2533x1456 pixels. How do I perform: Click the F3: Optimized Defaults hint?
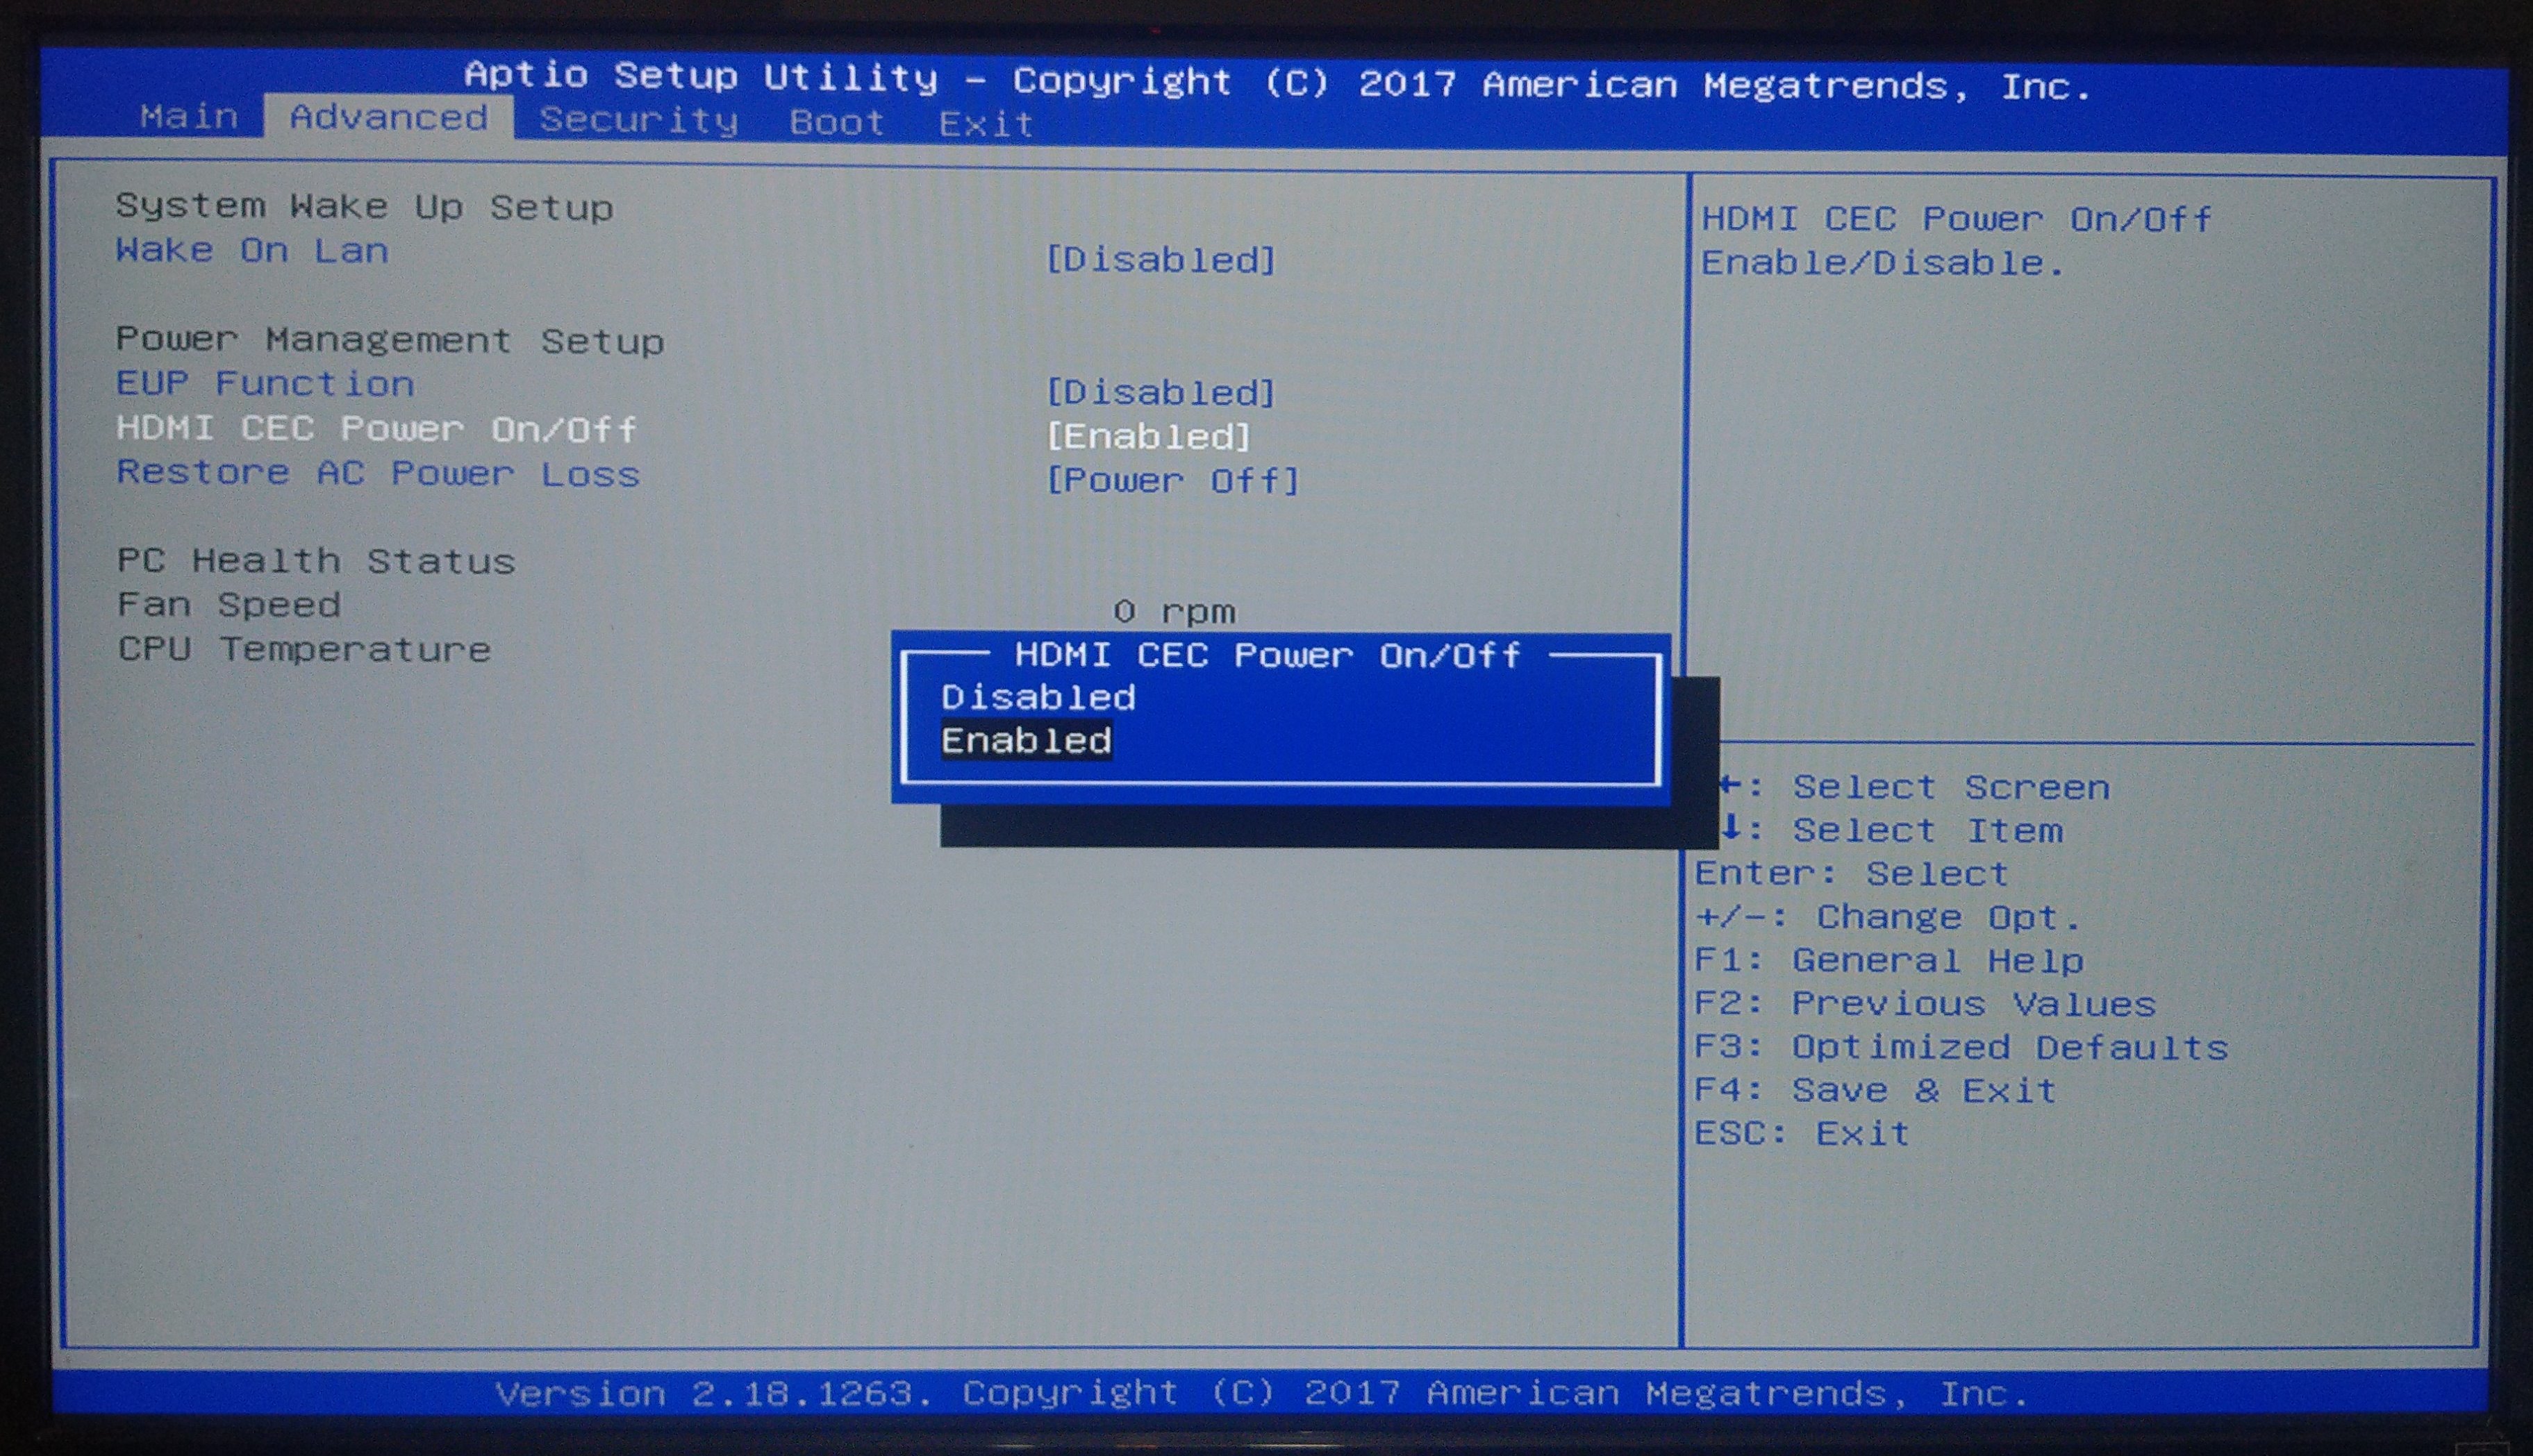tap(1961, 1047)
